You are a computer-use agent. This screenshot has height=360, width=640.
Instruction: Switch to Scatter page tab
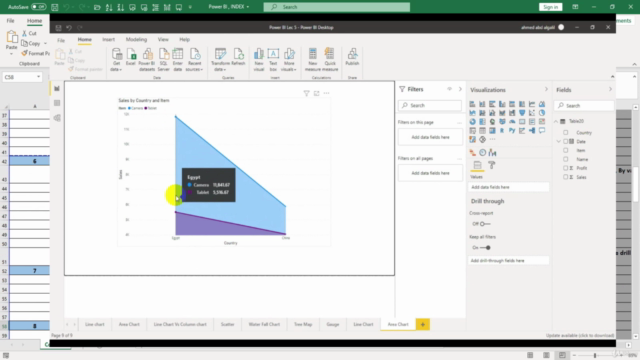click(228, 324)
